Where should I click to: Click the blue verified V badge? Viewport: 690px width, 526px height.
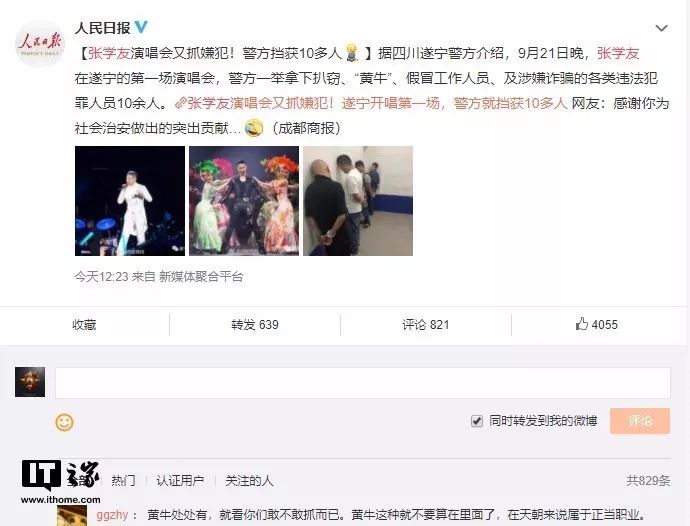pyautogui.click(x=141, y=27)
